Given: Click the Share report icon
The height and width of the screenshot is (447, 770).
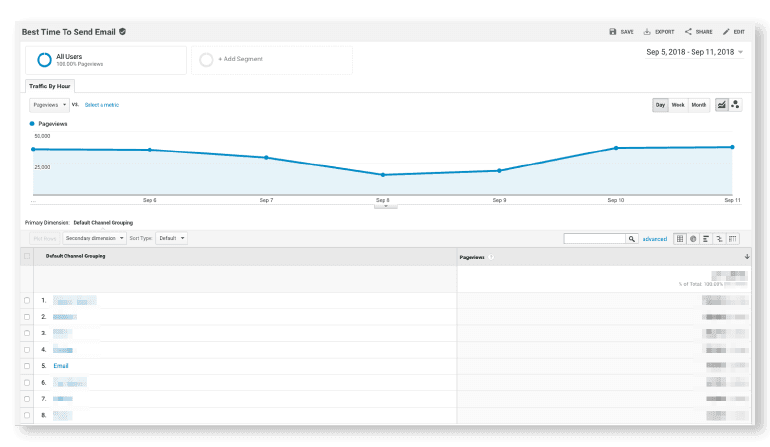Looking at the screenshot, I should coord(688,32).
